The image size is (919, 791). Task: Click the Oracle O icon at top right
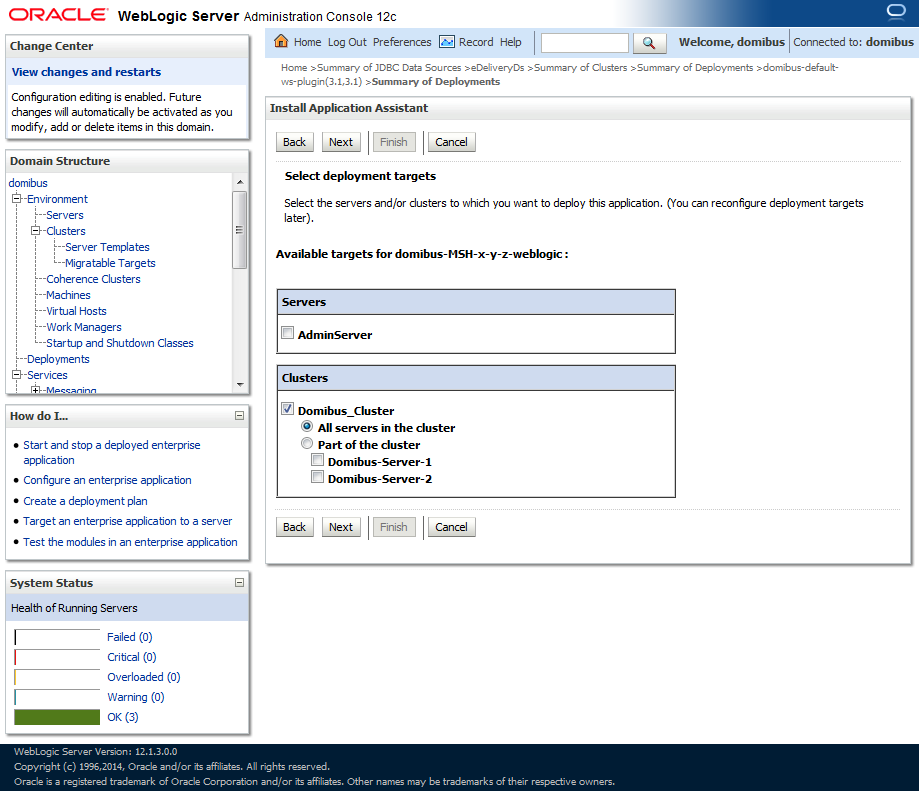(896, 12)
